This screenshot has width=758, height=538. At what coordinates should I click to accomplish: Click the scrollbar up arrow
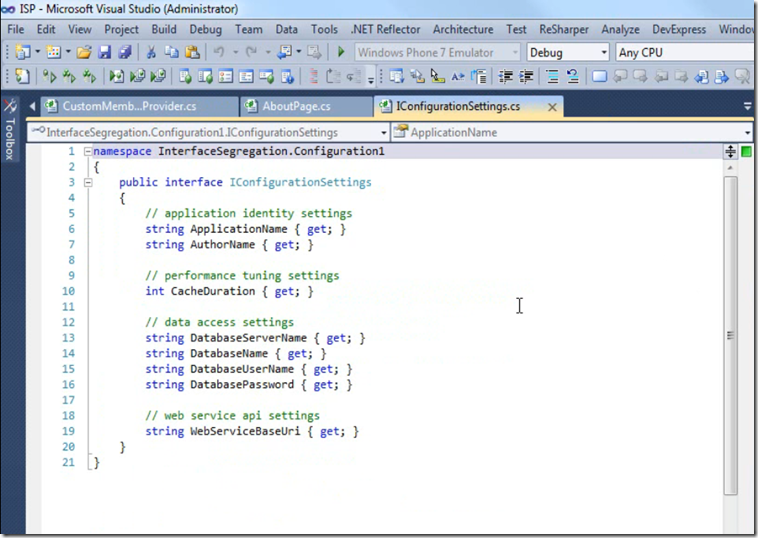[x=730, y=168]
